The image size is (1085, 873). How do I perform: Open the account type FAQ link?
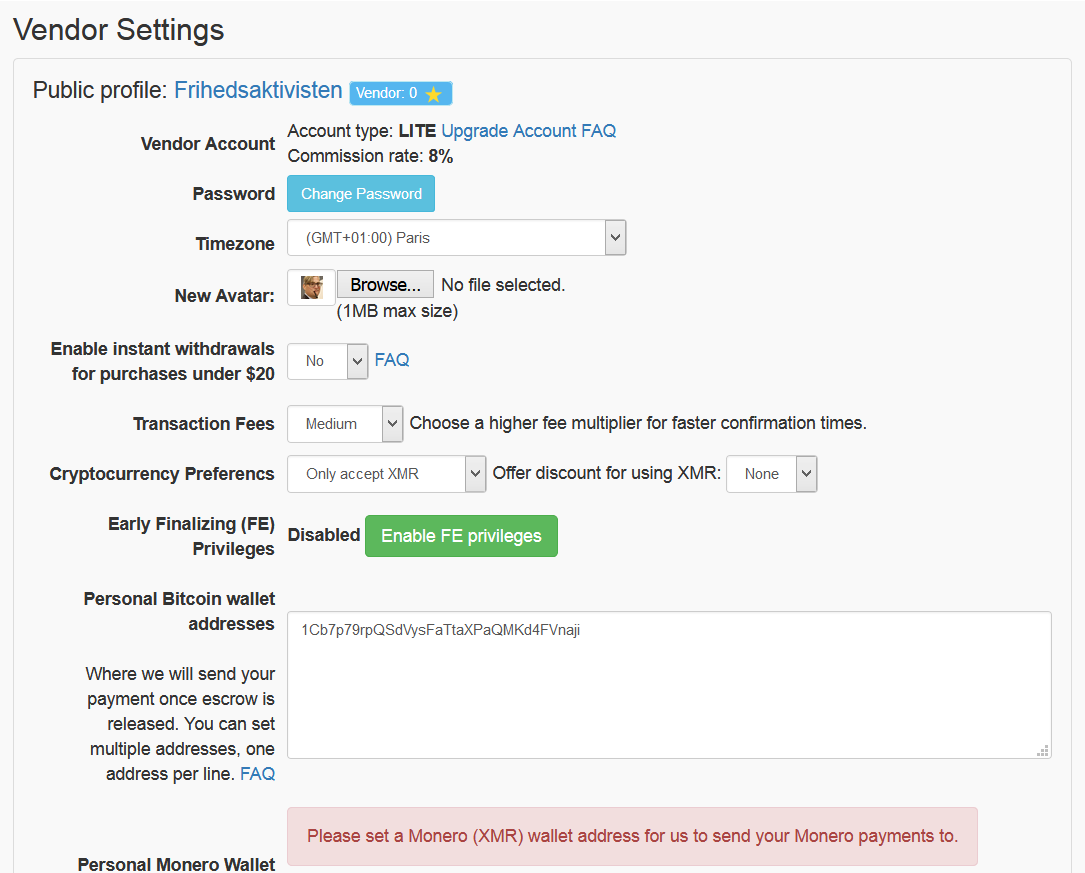pyautogui.click(x=598, y=131)
